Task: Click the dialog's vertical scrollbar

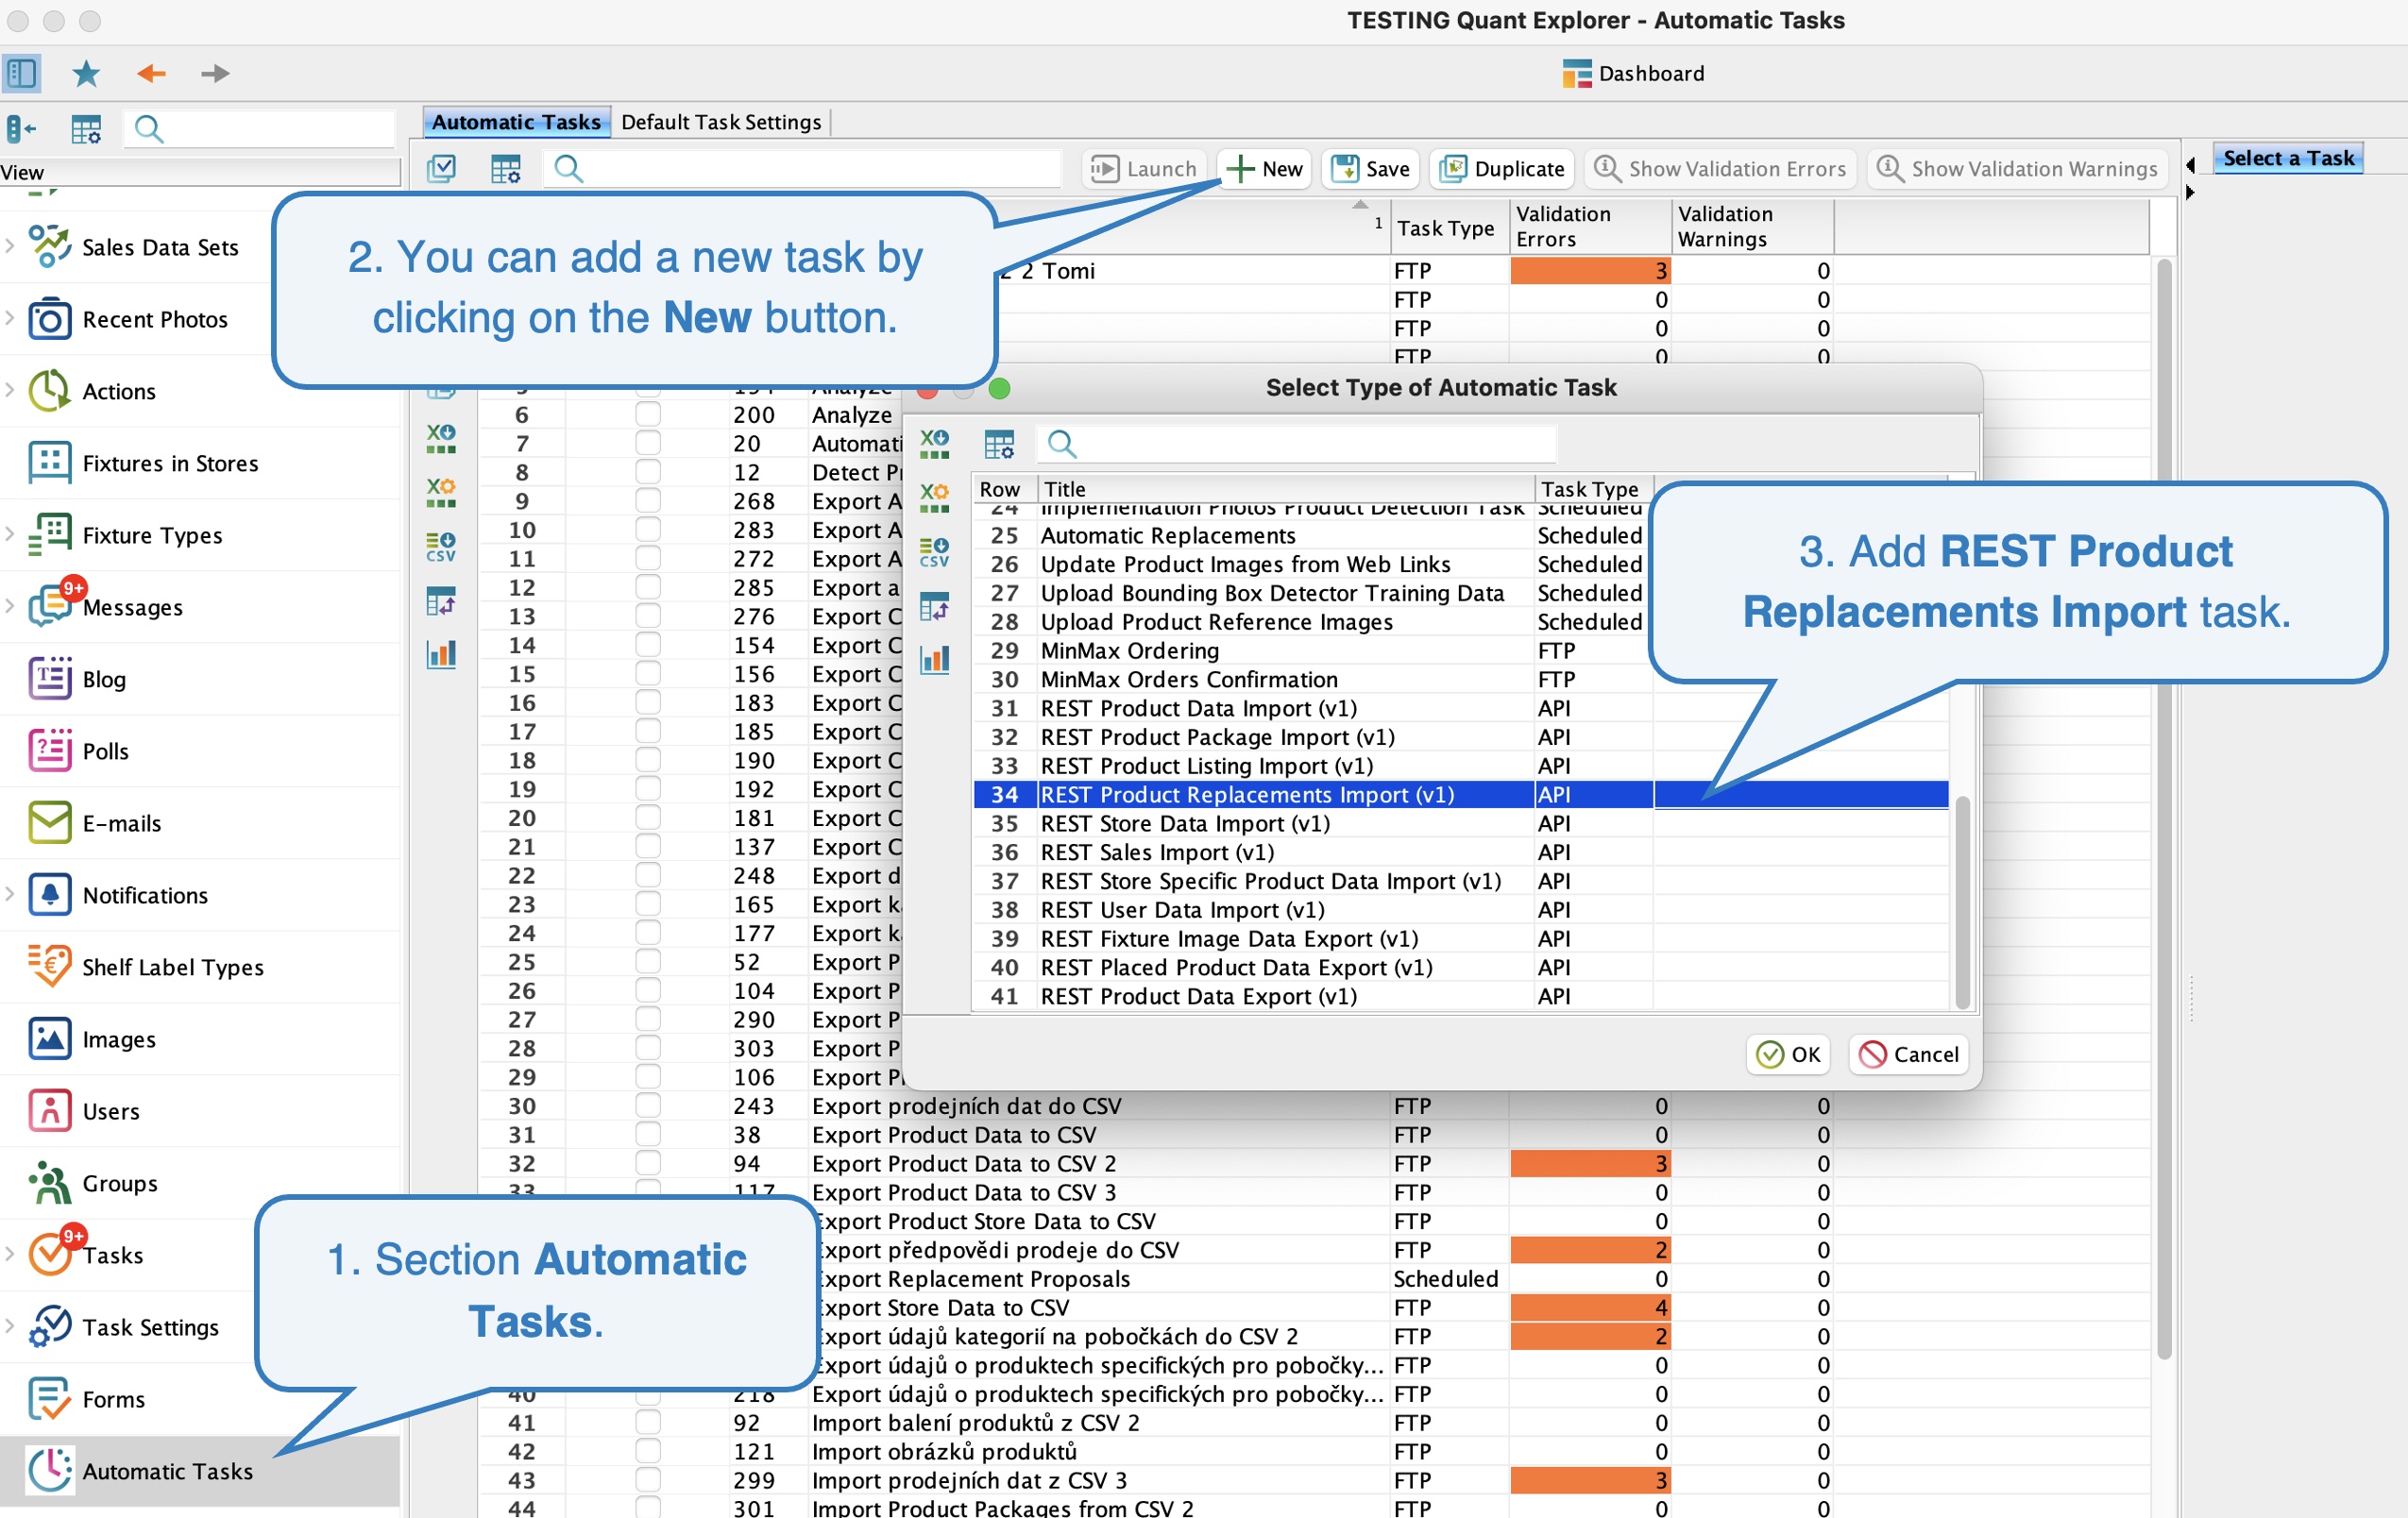Action: (1962, 900)
